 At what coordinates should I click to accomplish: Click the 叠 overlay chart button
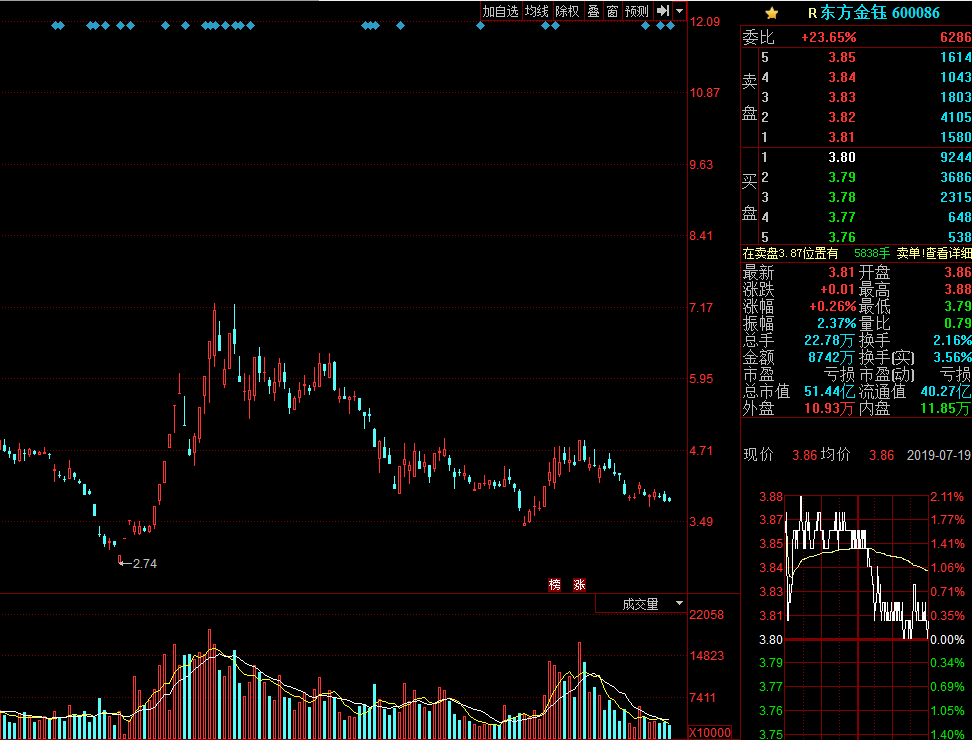pyautogui.click(x=593, y=11)
